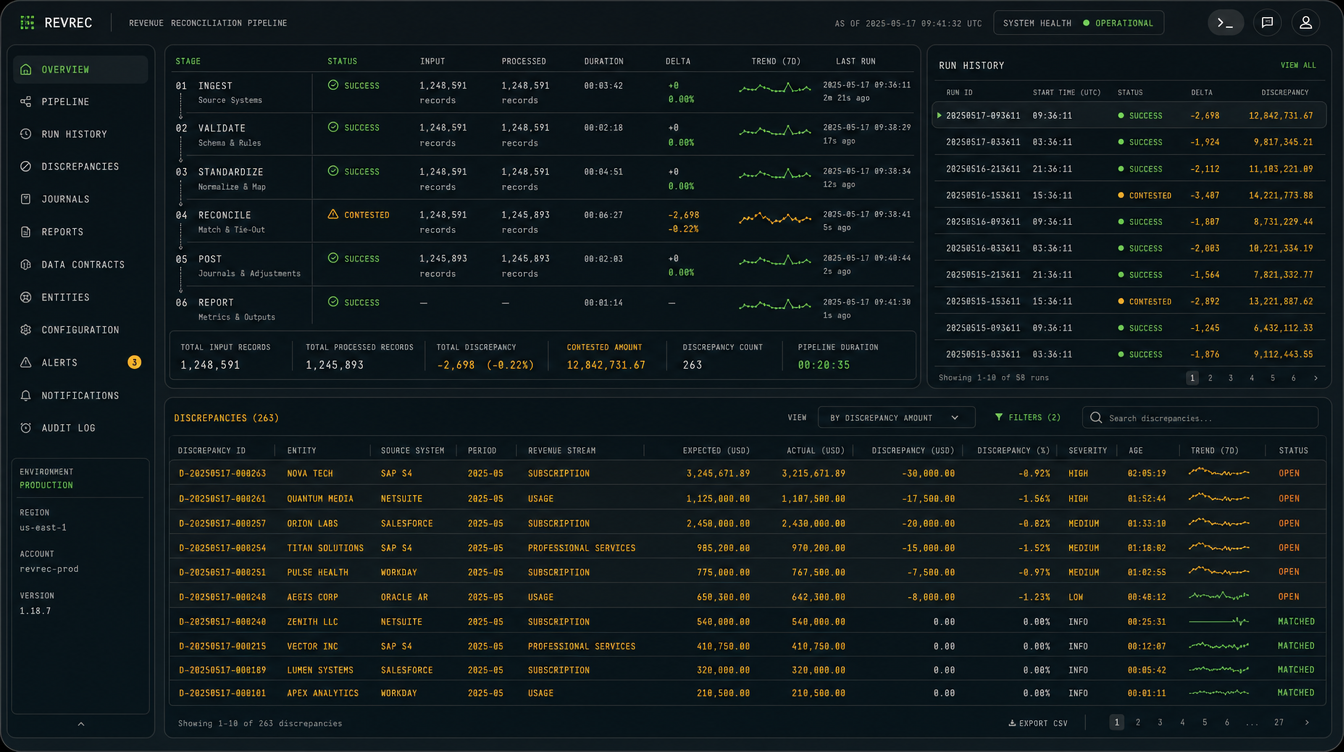1344x752 pixels.
Task: Open the user profile icon
Action: pos(1305,22)
